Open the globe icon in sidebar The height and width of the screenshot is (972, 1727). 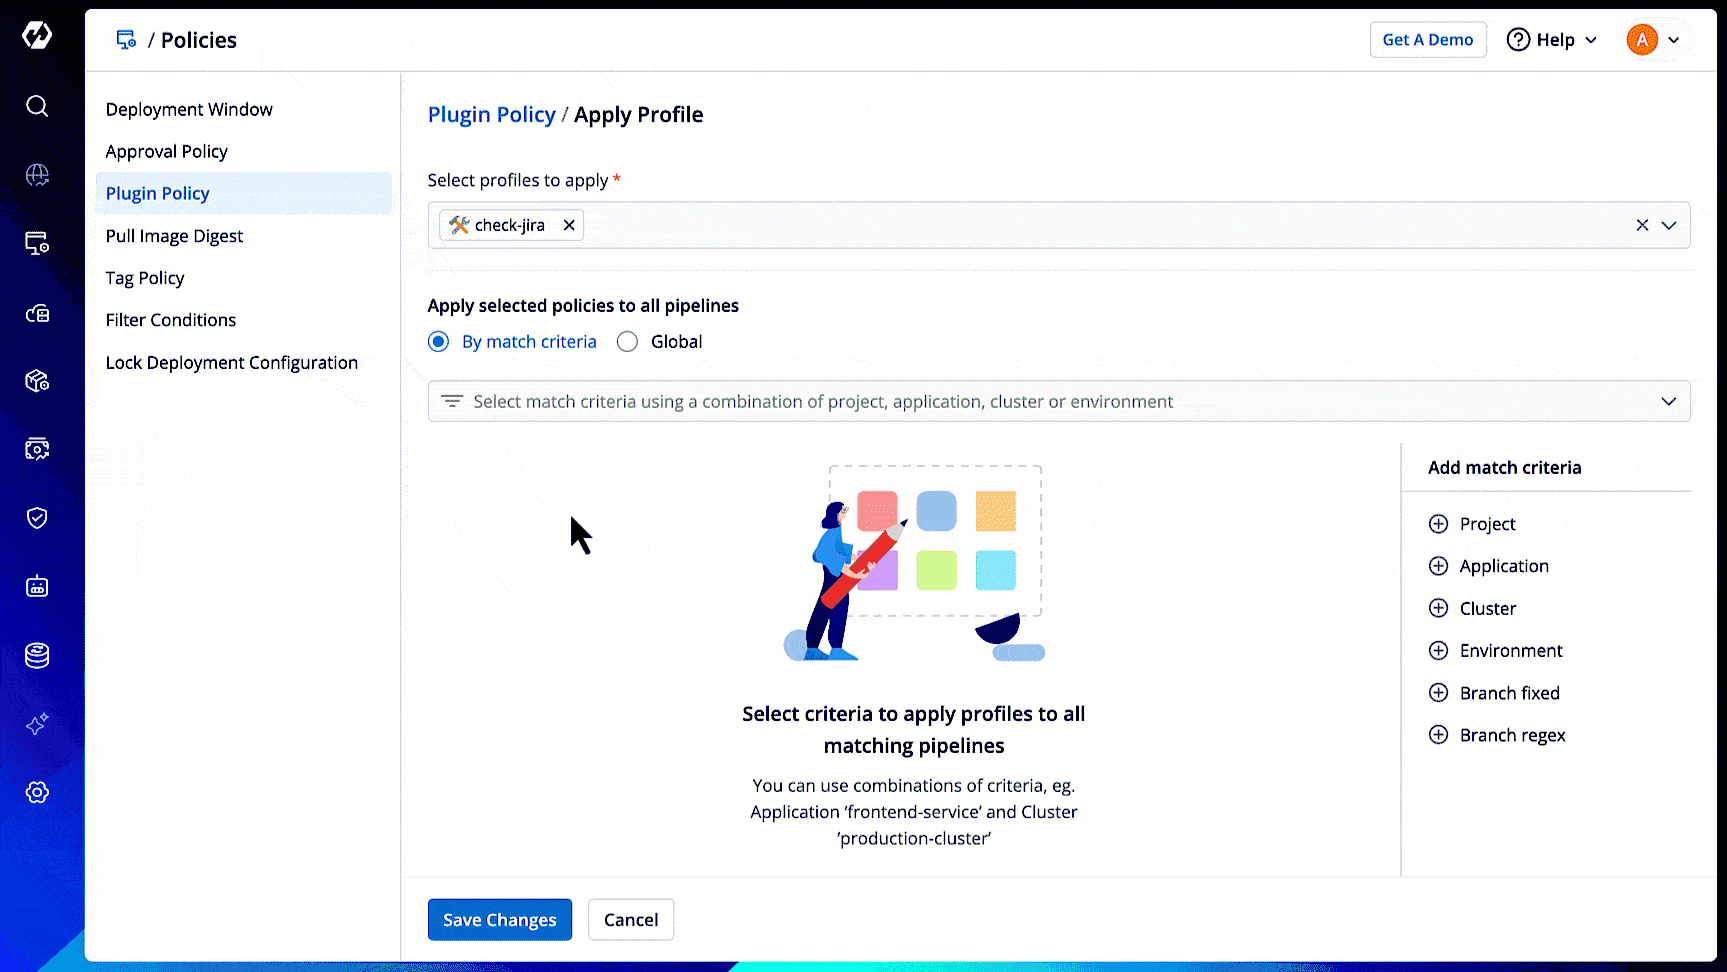click(x=37, y=175)
